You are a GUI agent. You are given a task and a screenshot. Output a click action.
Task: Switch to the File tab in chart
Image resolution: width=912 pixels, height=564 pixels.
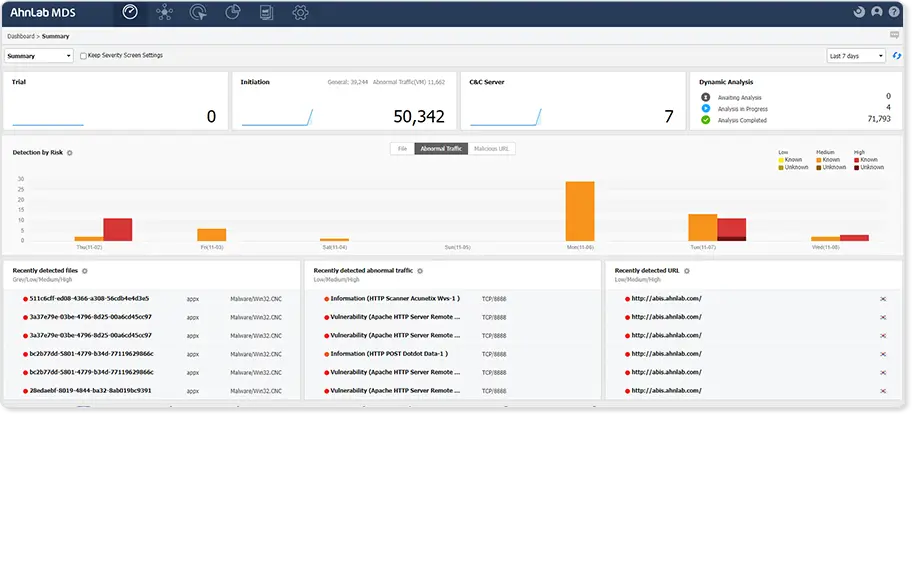pos(402,149)
